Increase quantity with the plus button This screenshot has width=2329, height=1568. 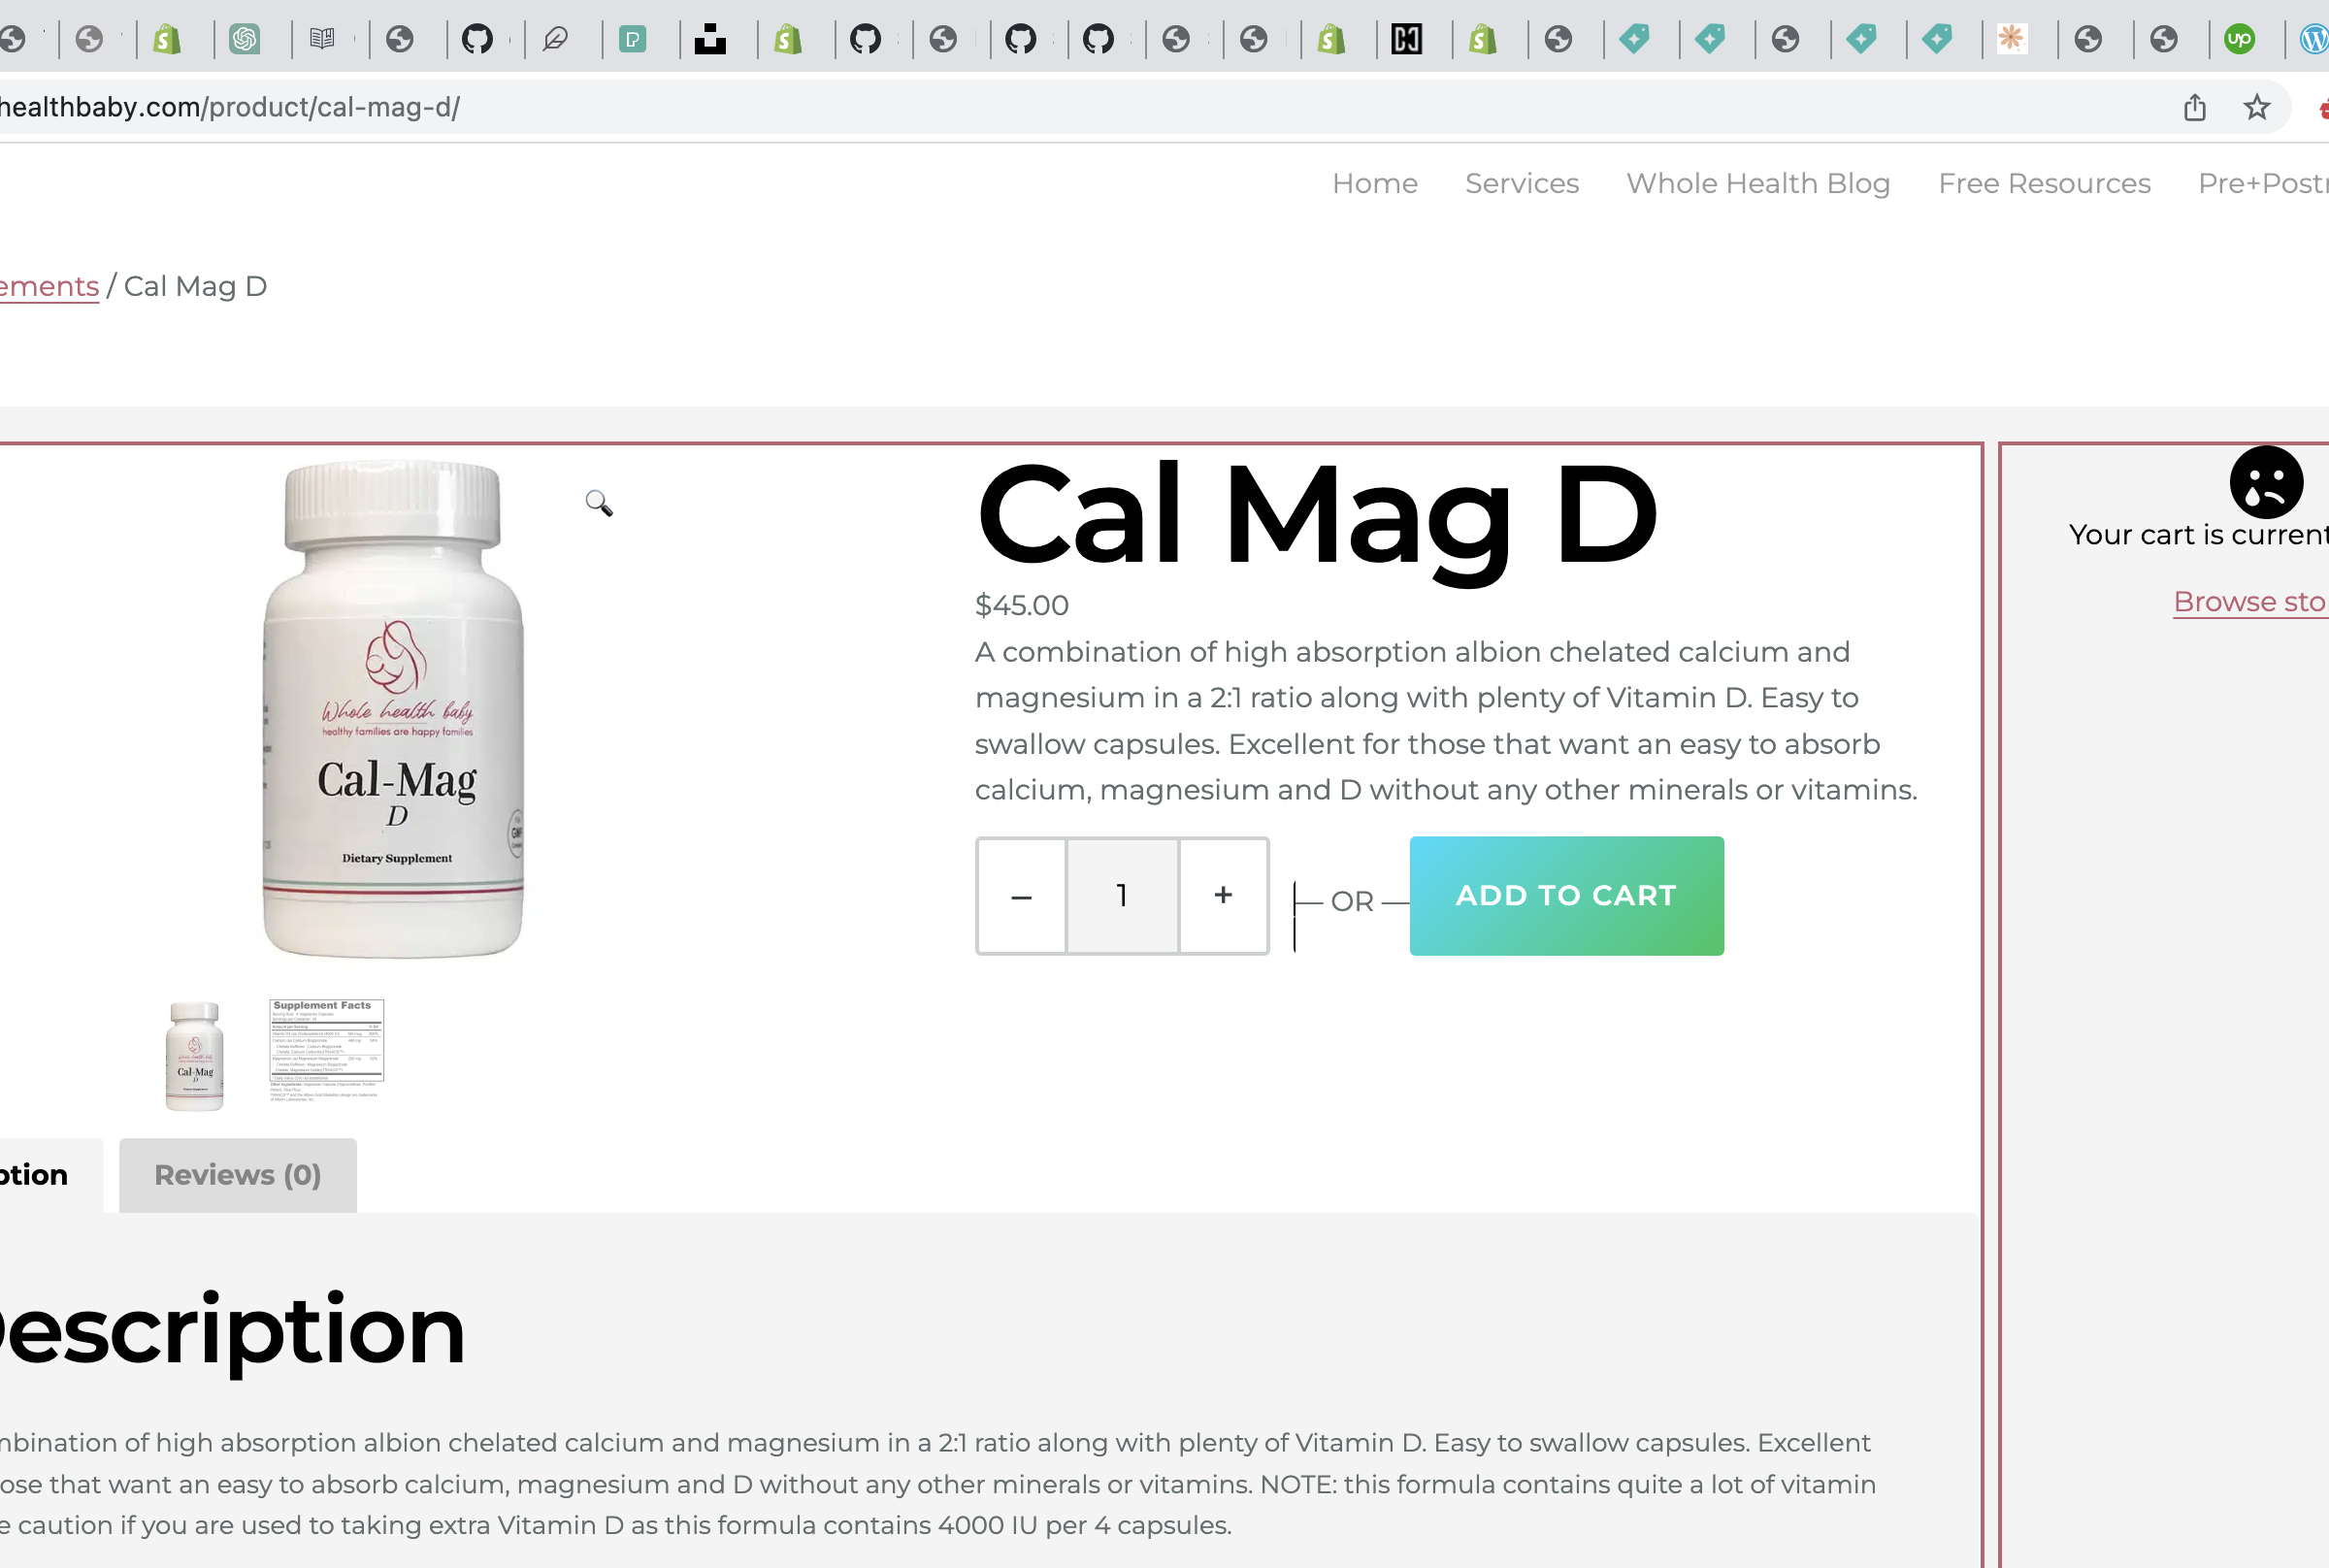[1223, 896]
